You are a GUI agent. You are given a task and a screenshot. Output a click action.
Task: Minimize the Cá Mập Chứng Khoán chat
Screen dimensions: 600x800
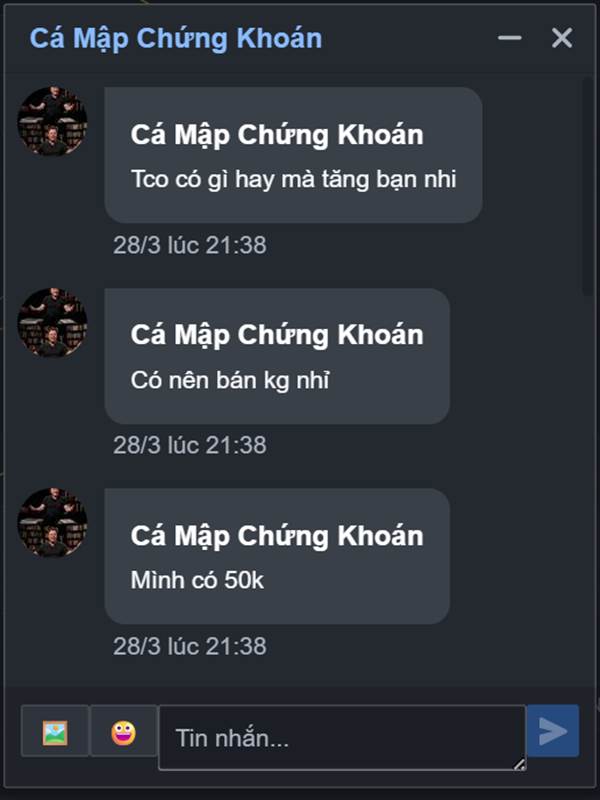click(x=509, y=38)
